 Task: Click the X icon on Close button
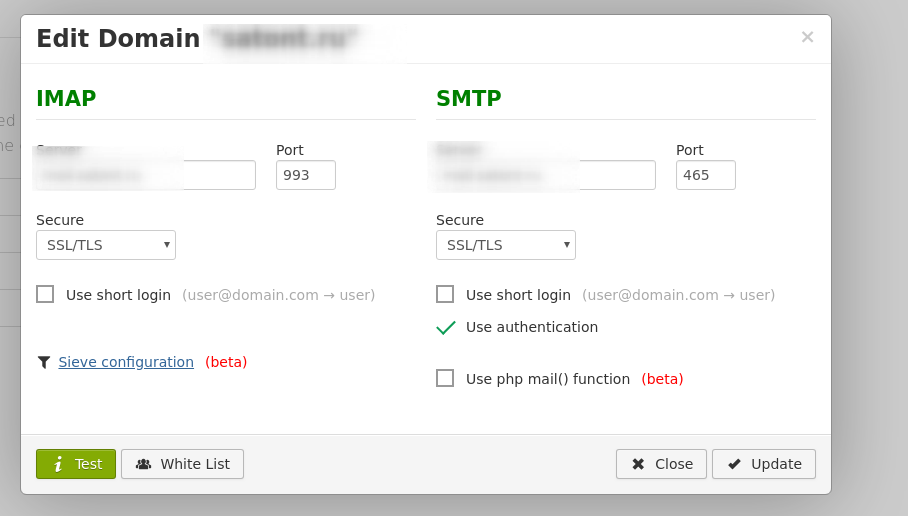pos(638,464)
